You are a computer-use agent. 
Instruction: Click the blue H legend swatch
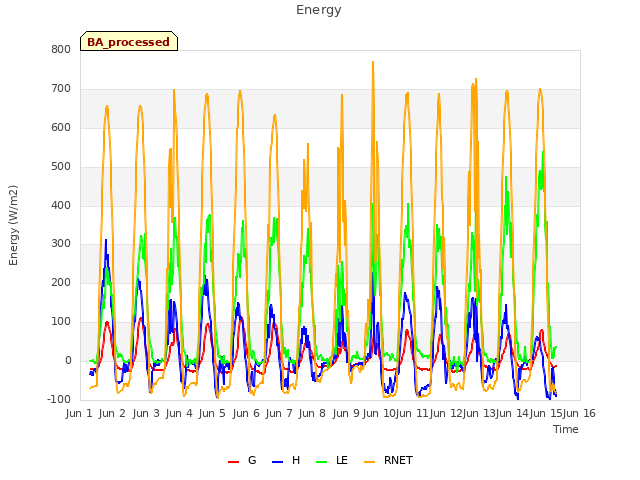pos(277,462)
